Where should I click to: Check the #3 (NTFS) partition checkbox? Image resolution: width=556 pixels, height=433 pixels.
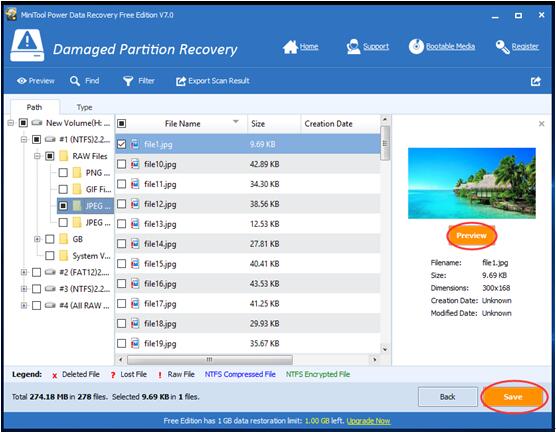point(36,289)
